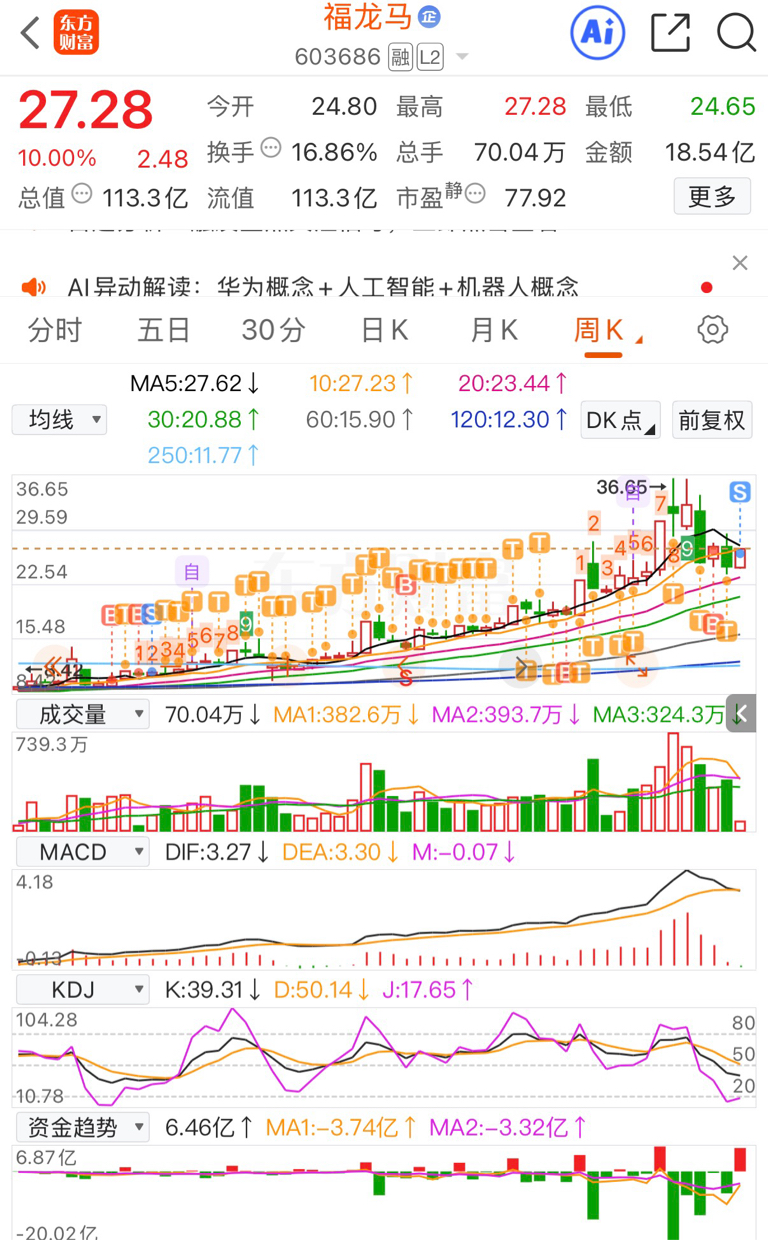This screenshot has width=768, height=1240.
Task: Open the DK点 dropdown
Action: 620,420
